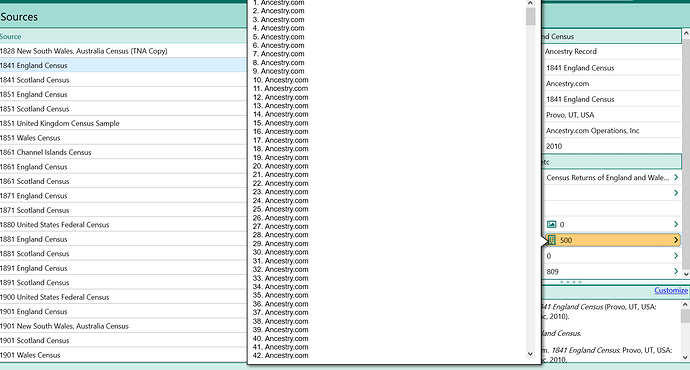Click the source details panel scroll-up arrow
The image size is (690, 370).
(686, 33)
